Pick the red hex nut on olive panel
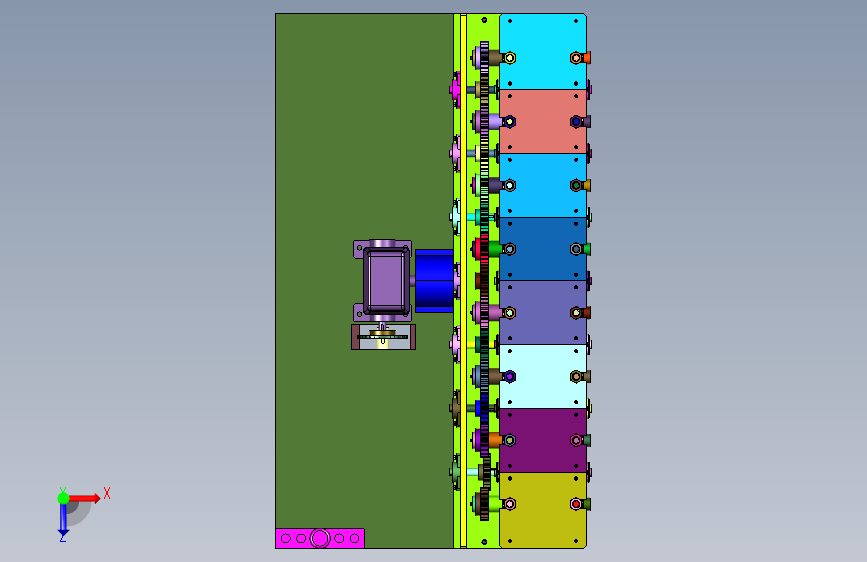 [576, 504]
